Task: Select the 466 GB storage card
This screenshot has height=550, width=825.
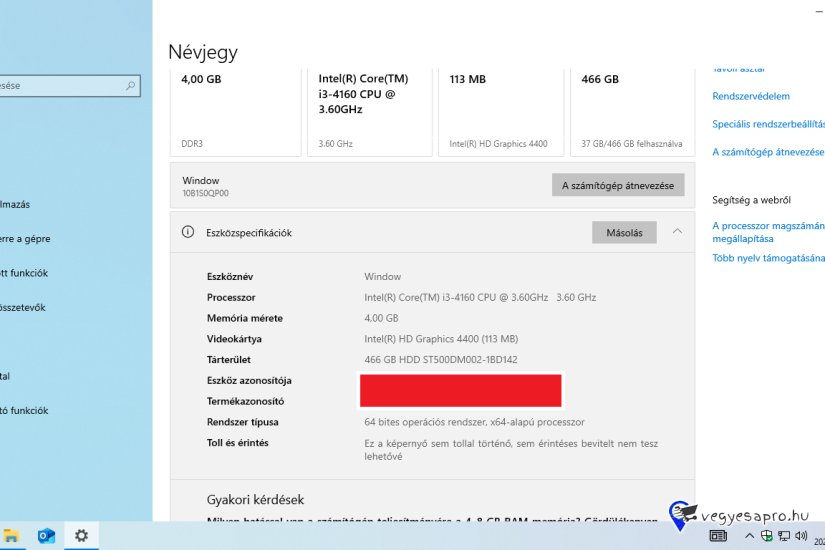Action: [632, 110]
